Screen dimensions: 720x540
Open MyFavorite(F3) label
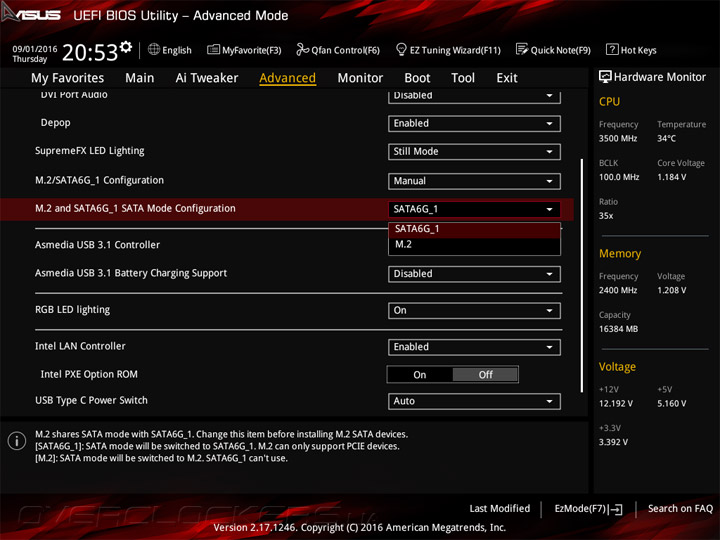tap(252, 50)
